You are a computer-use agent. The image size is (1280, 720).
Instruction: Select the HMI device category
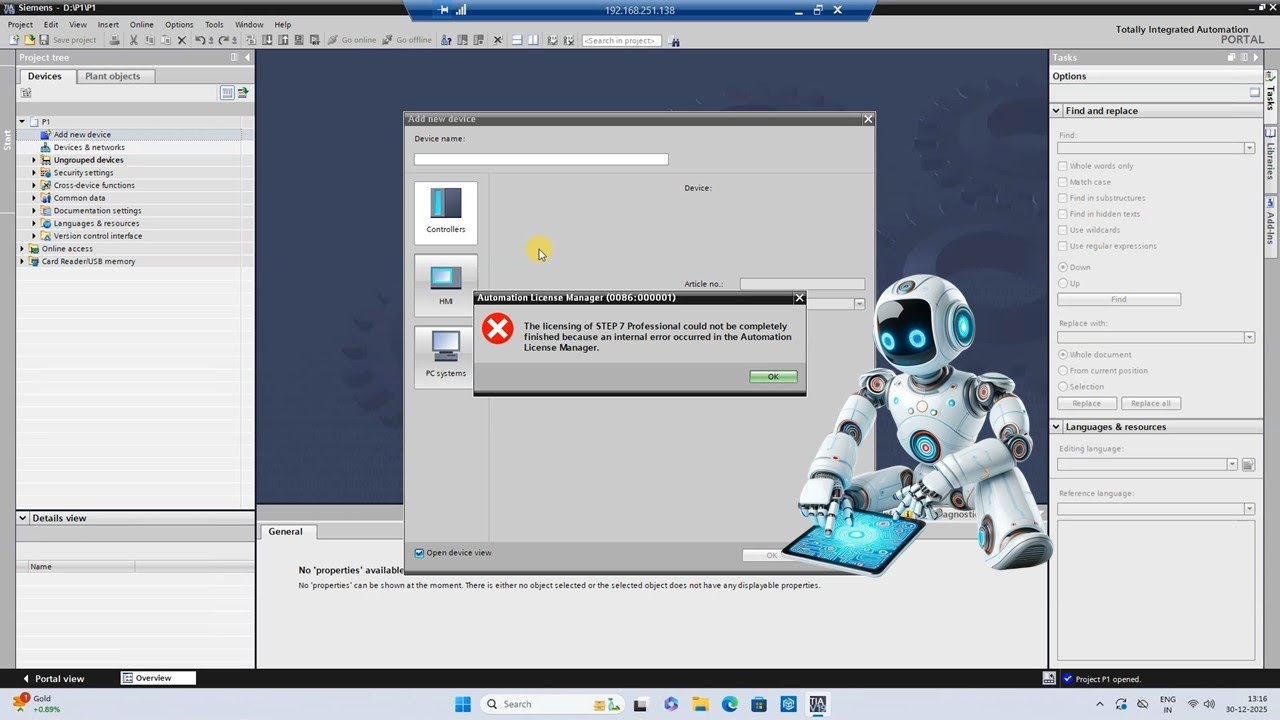coord(446,284)
